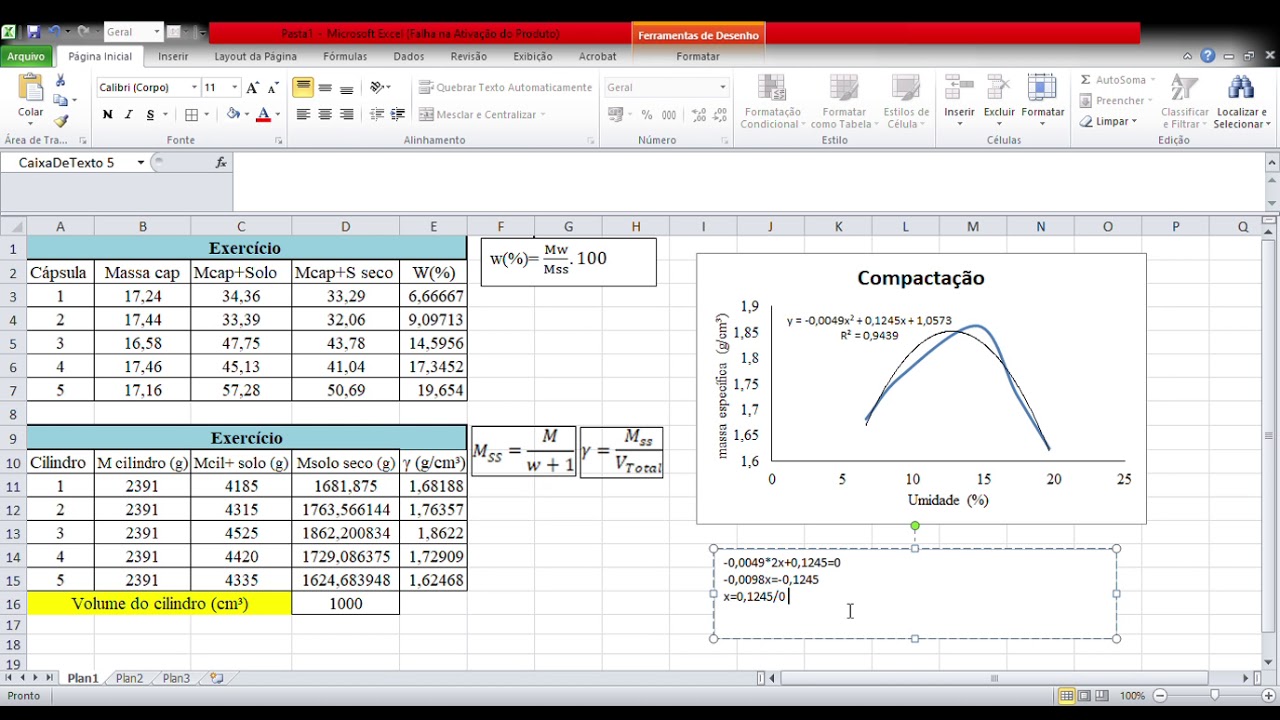This screenshot has height=720, width=1280.
Task: Select the format painter brush icon
Action: pos(61,121)
